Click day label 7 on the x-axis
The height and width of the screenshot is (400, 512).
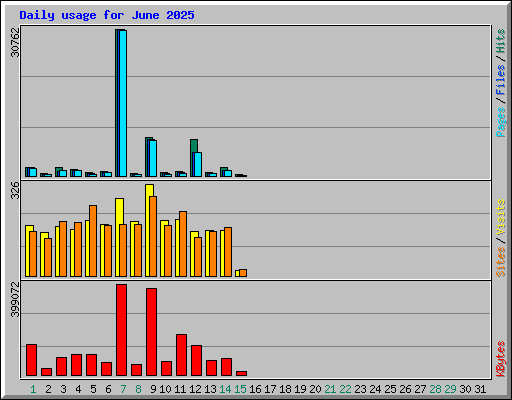click(123, 389)
